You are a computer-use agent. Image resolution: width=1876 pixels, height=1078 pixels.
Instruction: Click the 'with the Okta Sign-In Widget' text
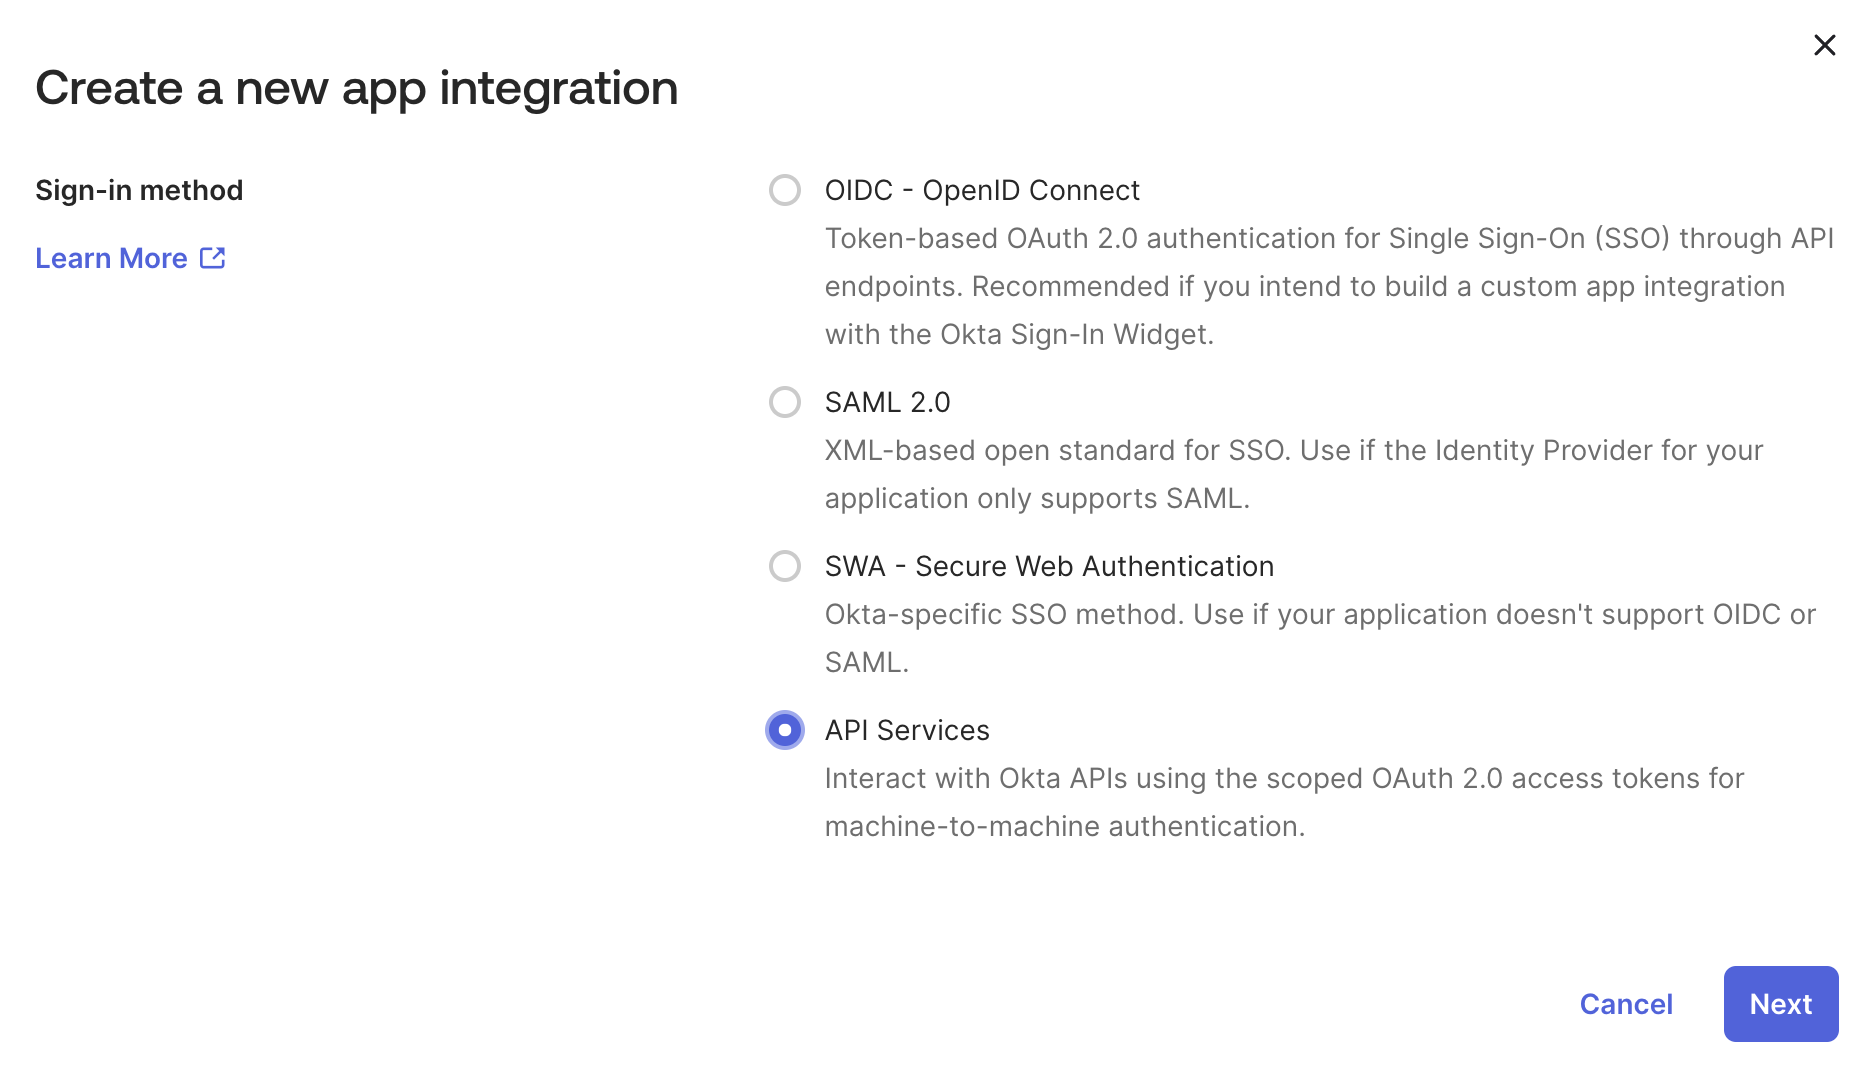[x=1019, y=334]
